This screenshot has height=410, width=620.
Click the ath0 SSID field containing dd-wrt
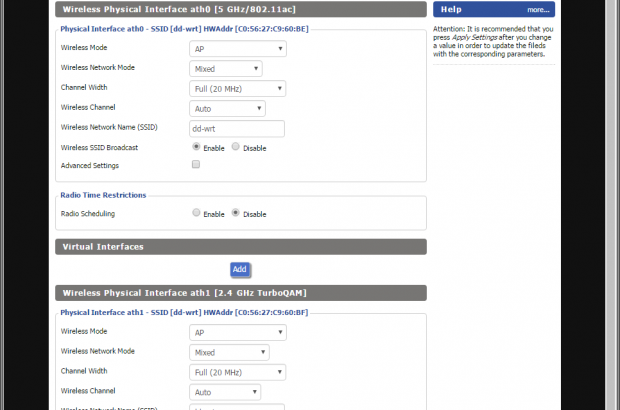point(237,128)
